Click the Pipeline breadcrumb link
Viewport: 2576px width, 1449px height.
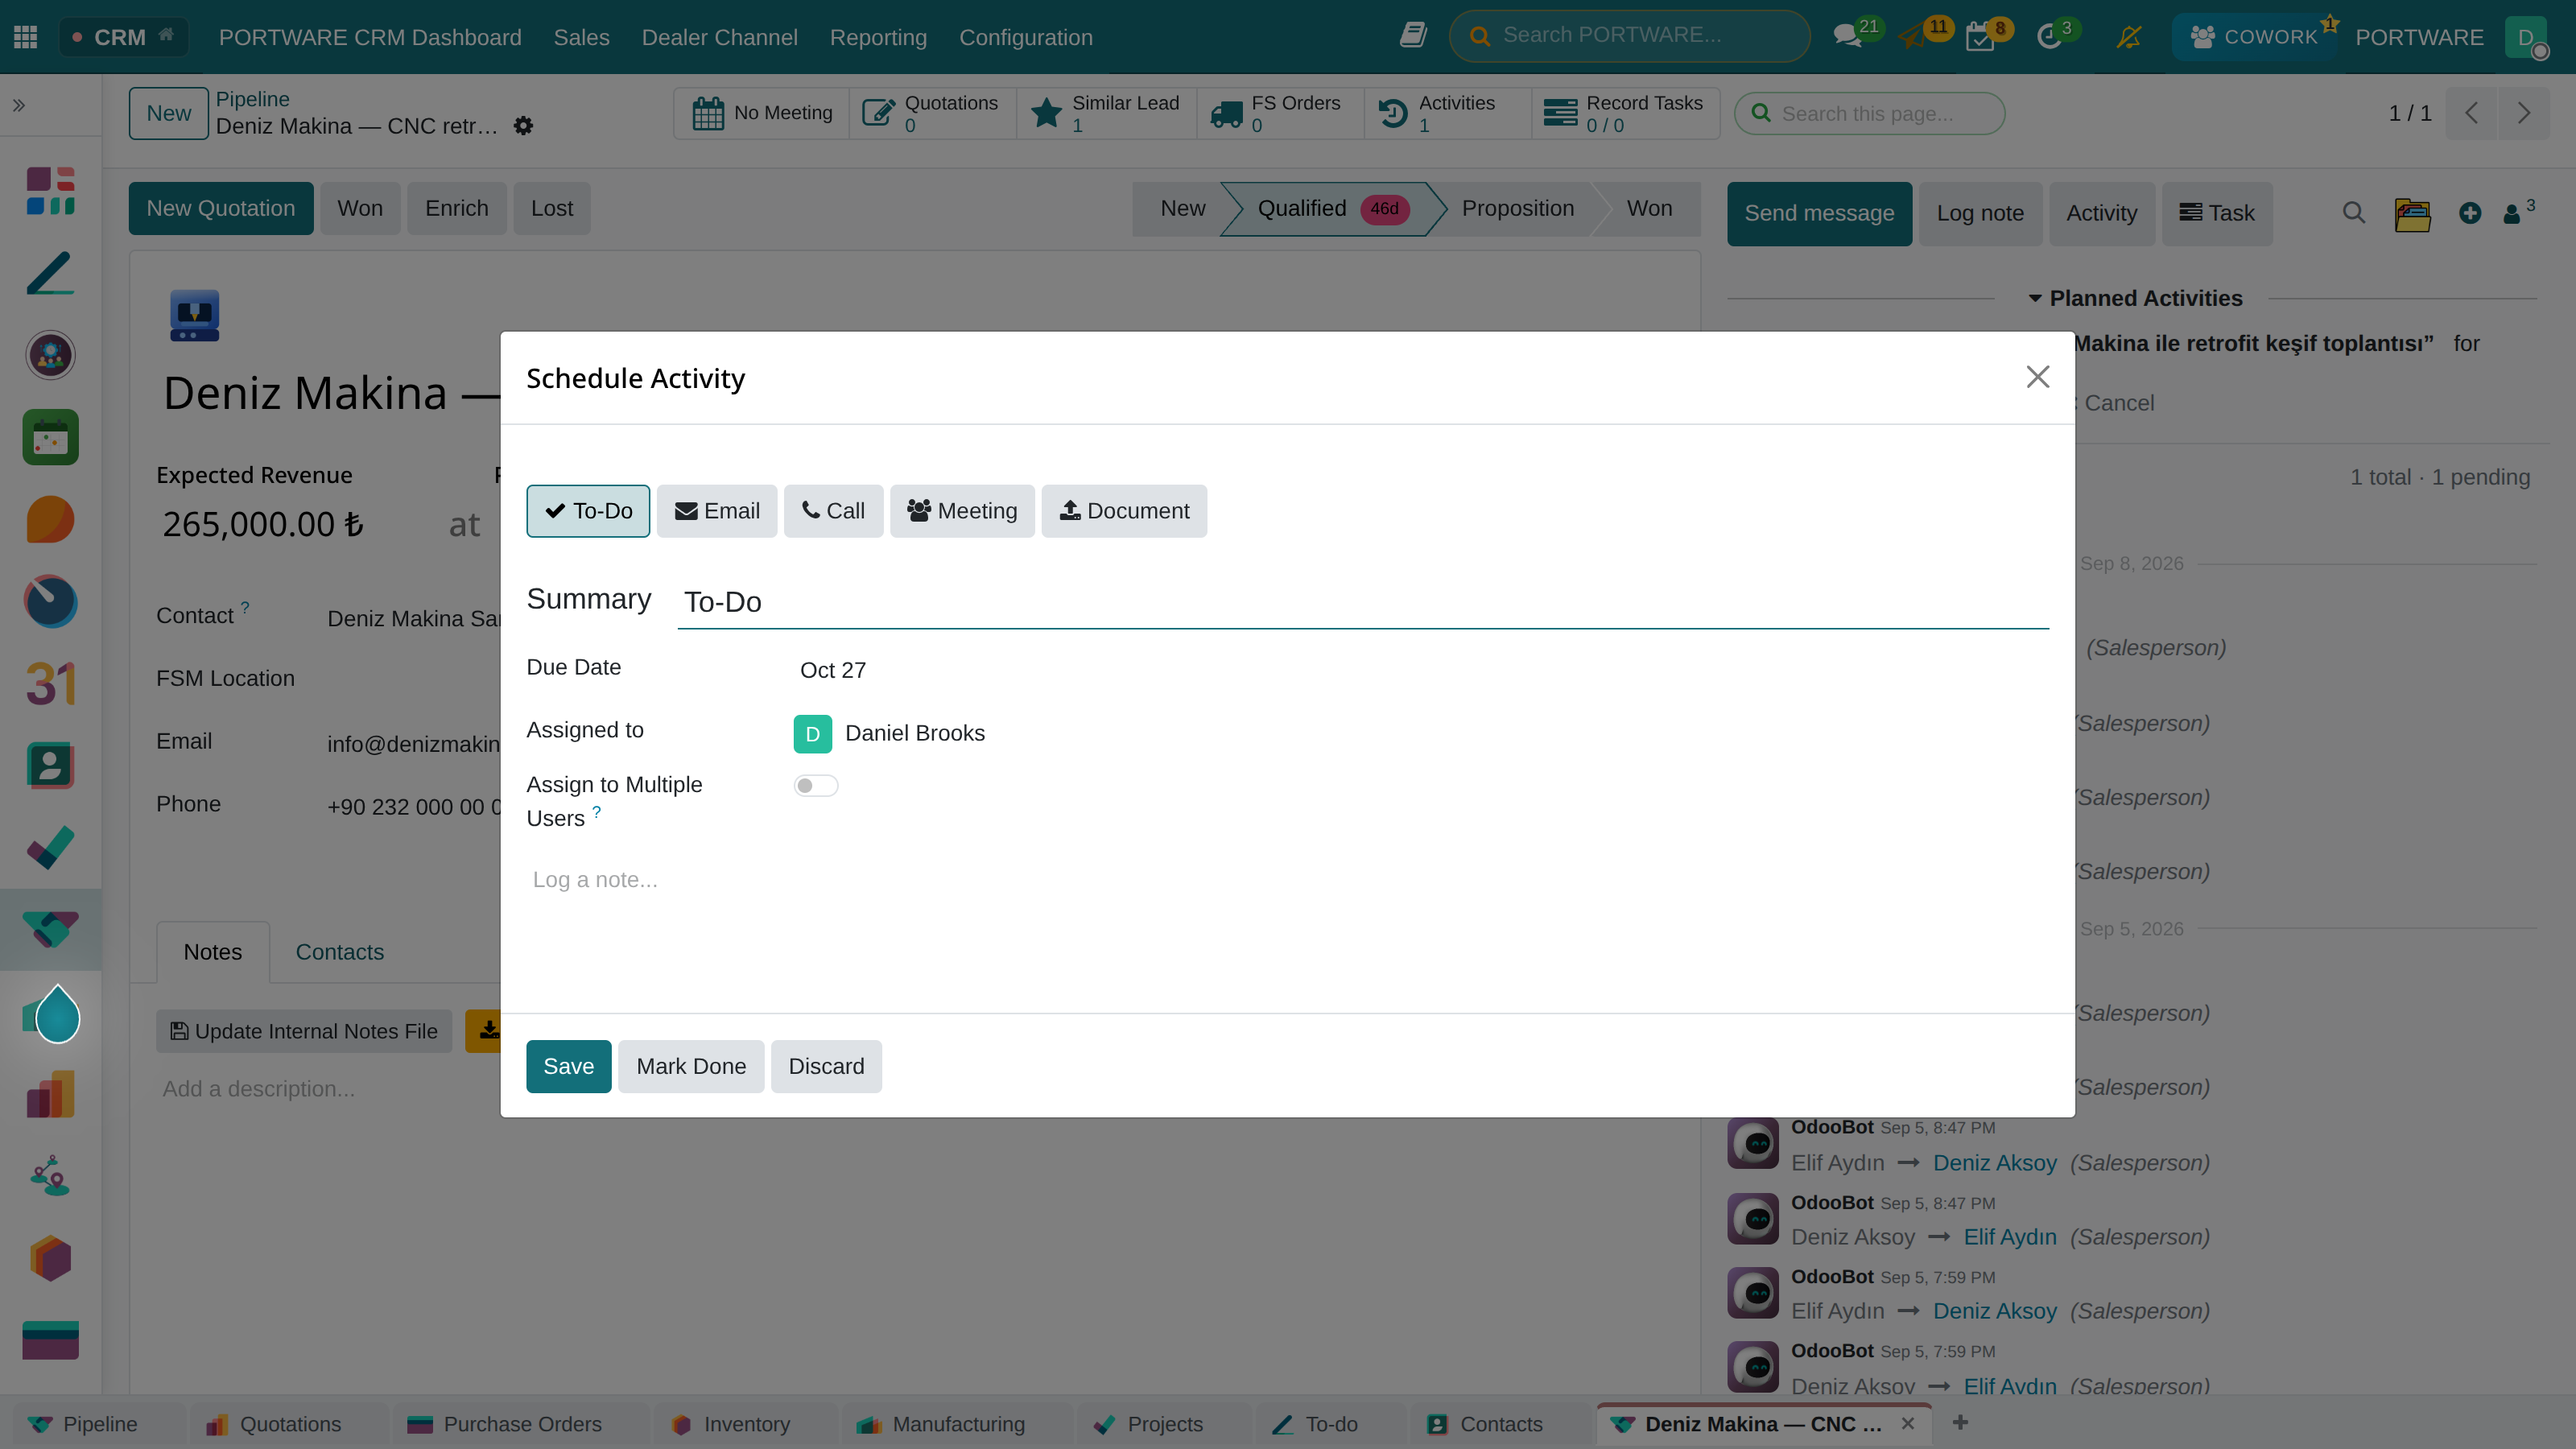point(252,99)
